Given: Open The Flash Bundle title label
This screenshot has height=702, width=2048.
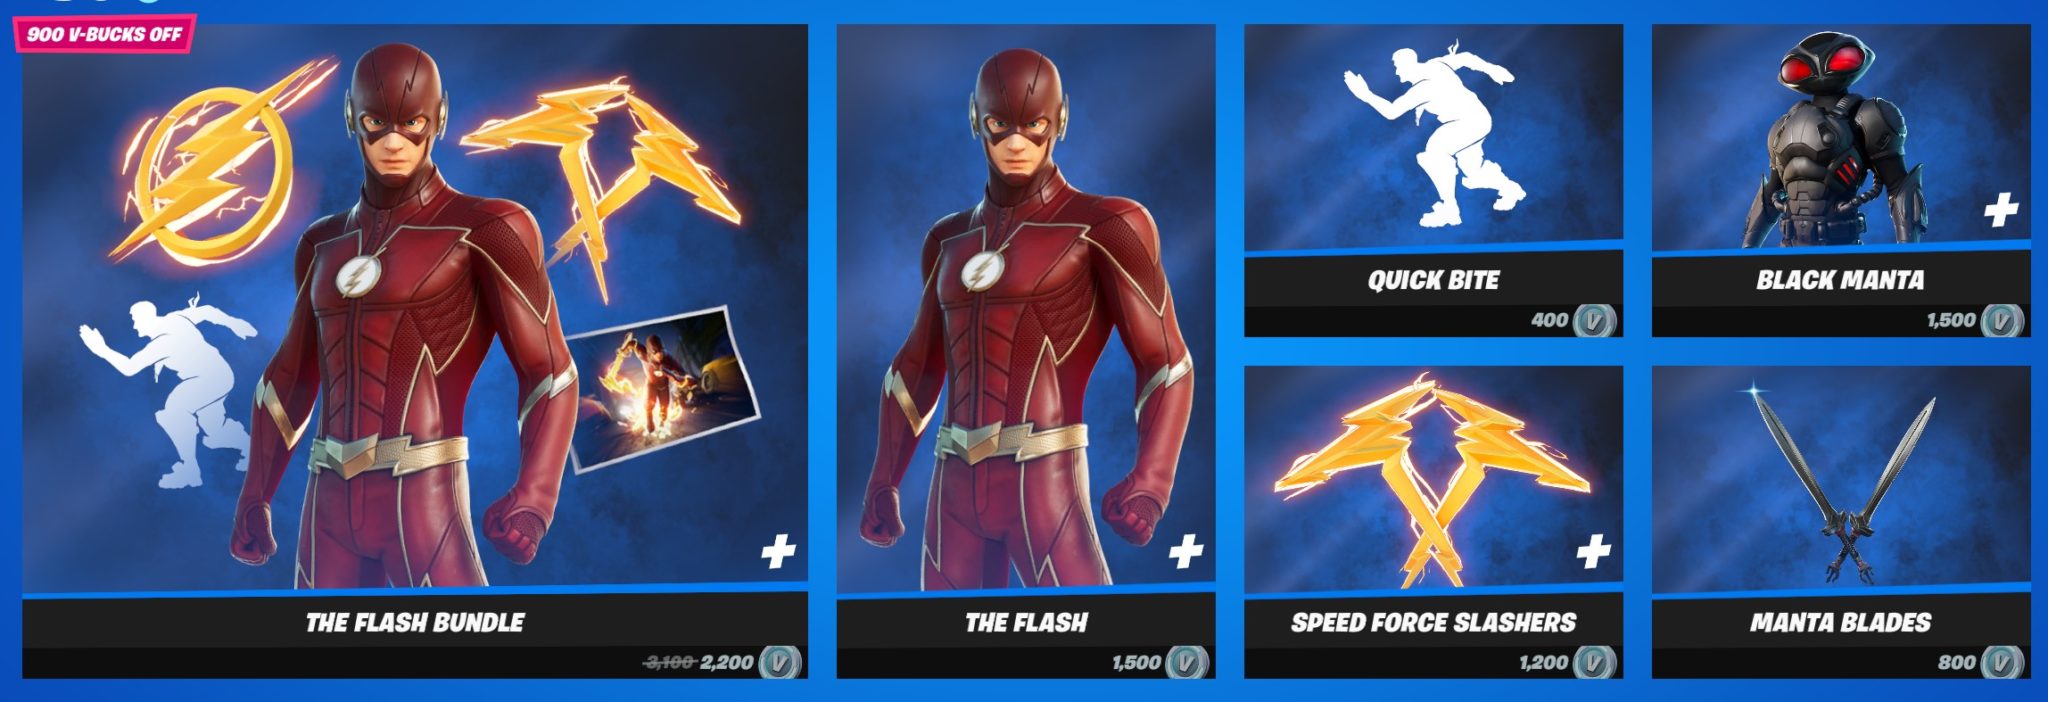Looking at the screenshot, I should click(x=415, y=622).
